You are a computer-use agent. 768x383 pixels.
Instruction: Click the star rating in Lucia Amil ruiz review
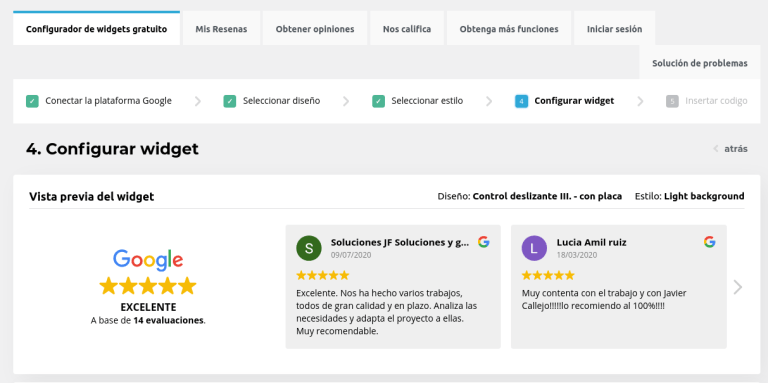548,275
